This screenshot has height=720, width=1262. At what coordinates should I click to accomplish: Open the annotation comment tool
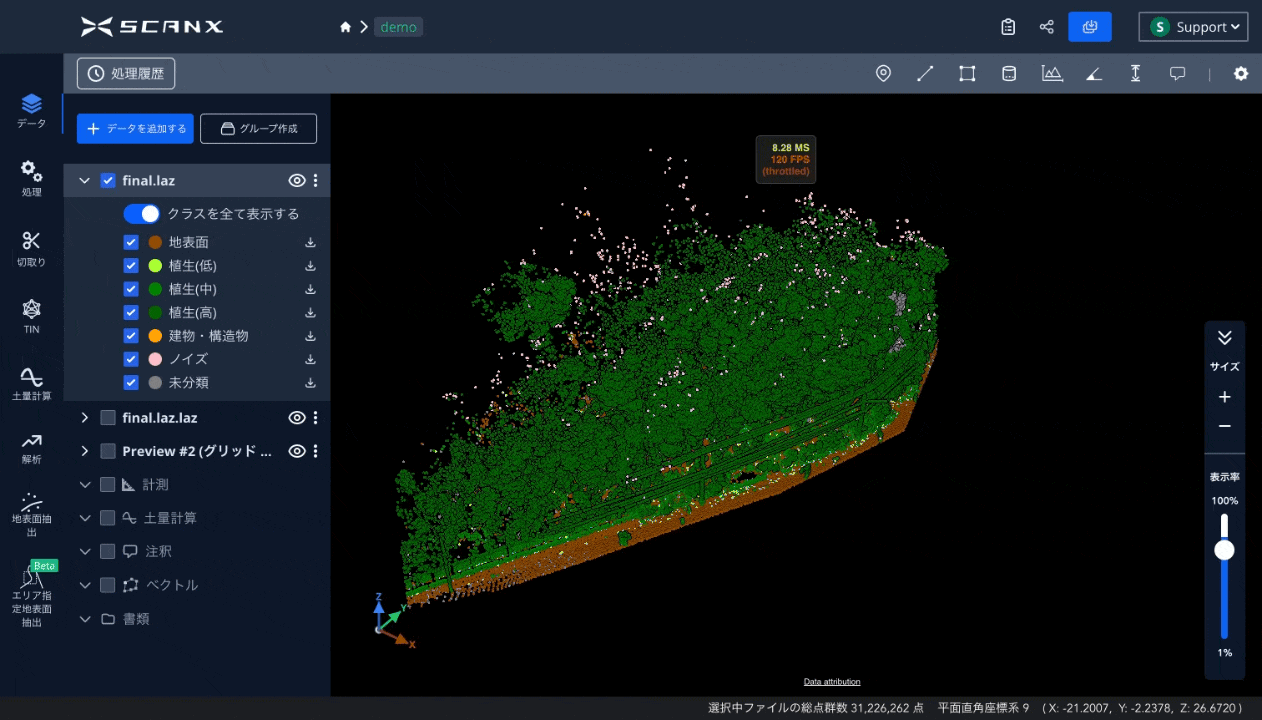(1177, 74)
